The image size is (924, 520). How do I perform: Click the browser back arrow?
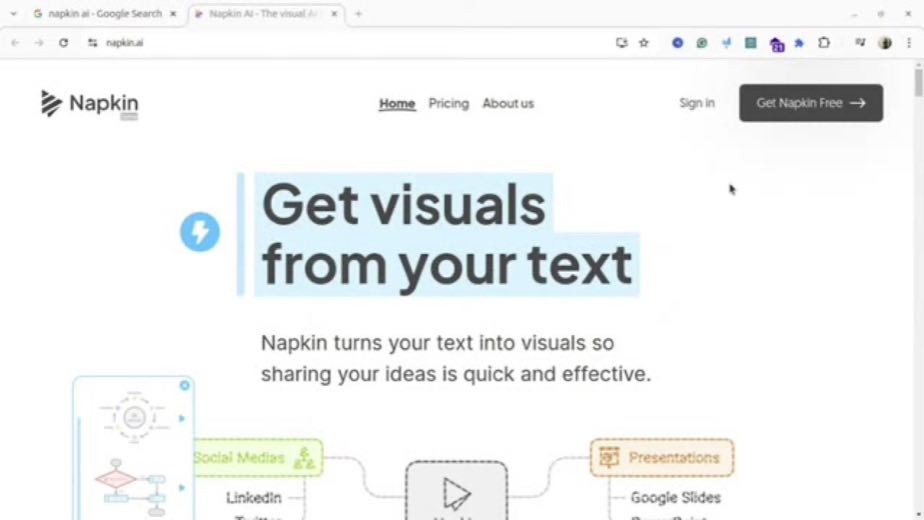[15, 42]
